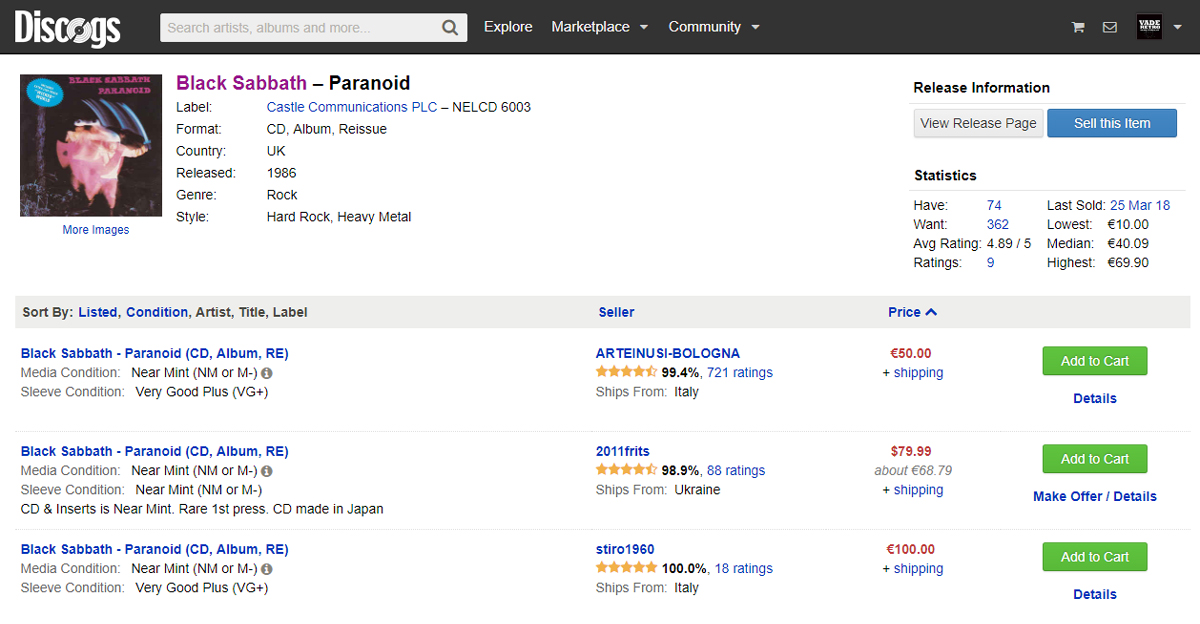Click Sell this Item button

1112,123
